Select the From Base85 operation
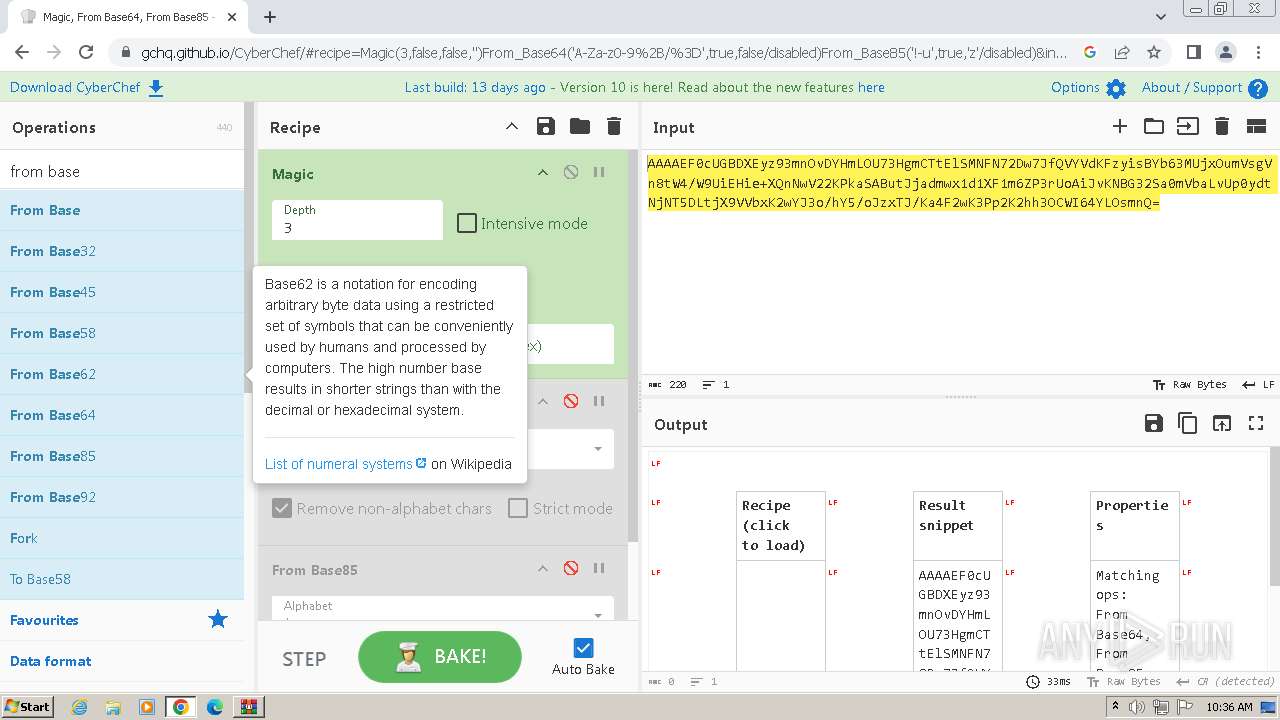This screenshot has height=720, width=1280. [x=122, y=456]
